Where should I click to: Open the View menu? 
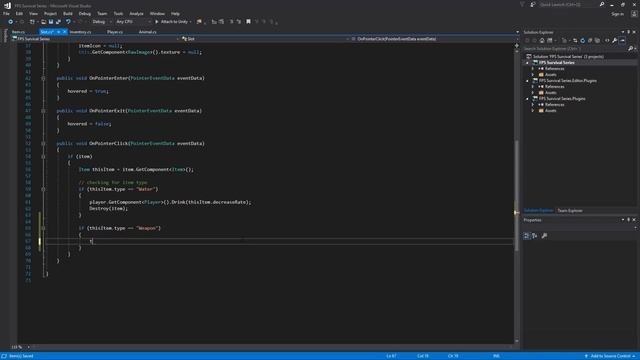pos(33,13)
